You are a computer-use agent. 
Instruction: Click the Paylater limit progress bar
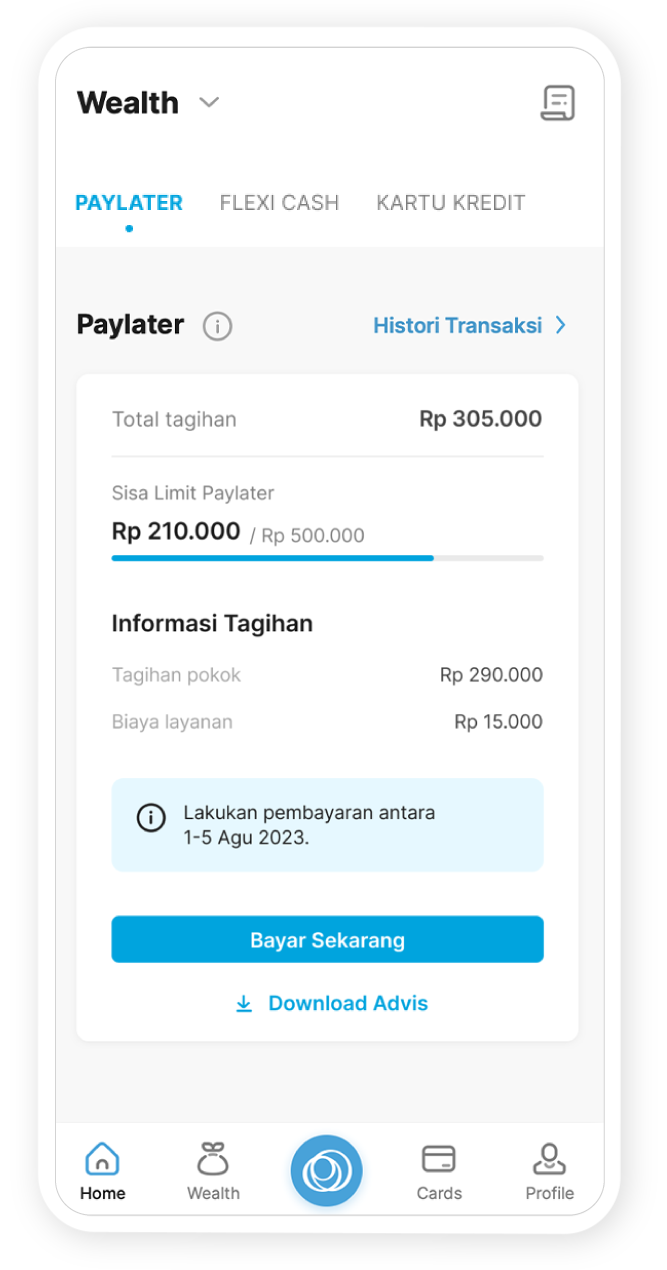click(327, 558)
